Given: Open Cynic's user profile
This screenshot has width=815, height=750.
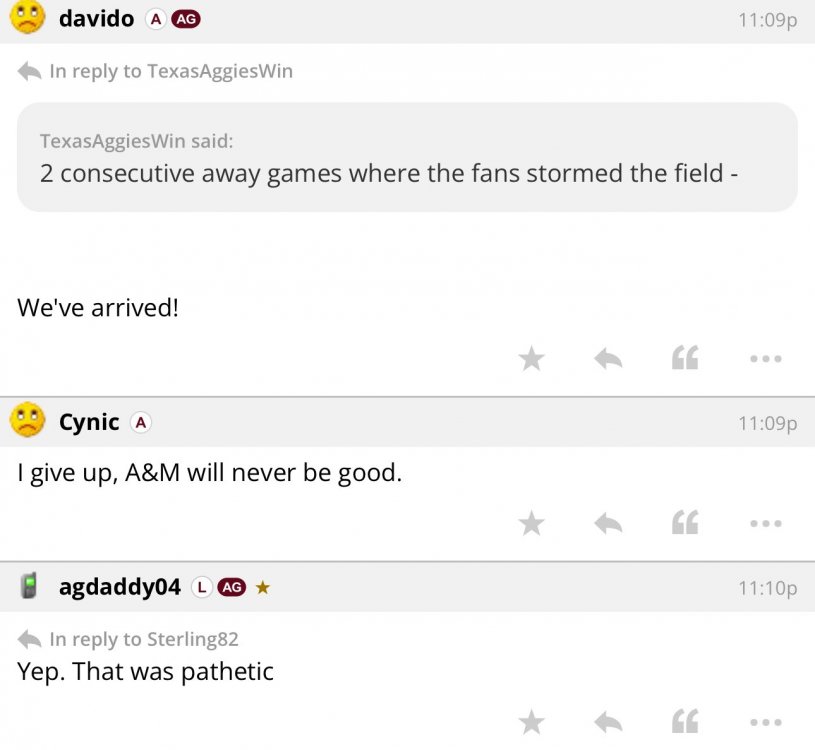Looking at the screenshot, I should [89, 422].
